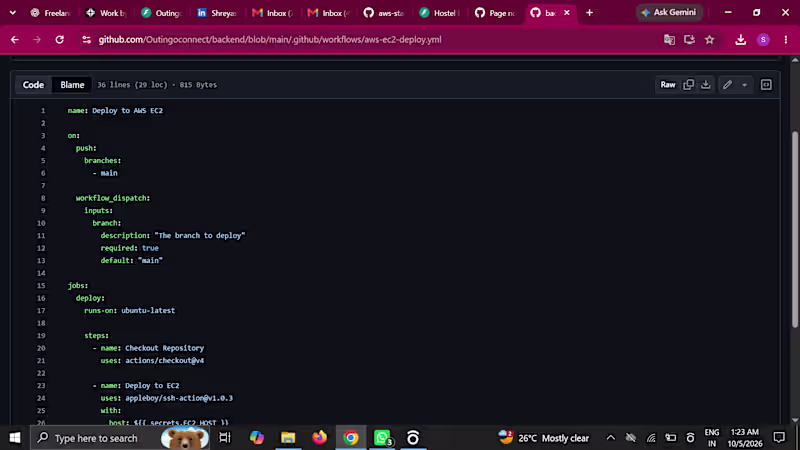Image resolution: width=800 pixels, height=450 pixels.
Task: Open clock showing 1:23 AM
Action: tap(745, 438)
